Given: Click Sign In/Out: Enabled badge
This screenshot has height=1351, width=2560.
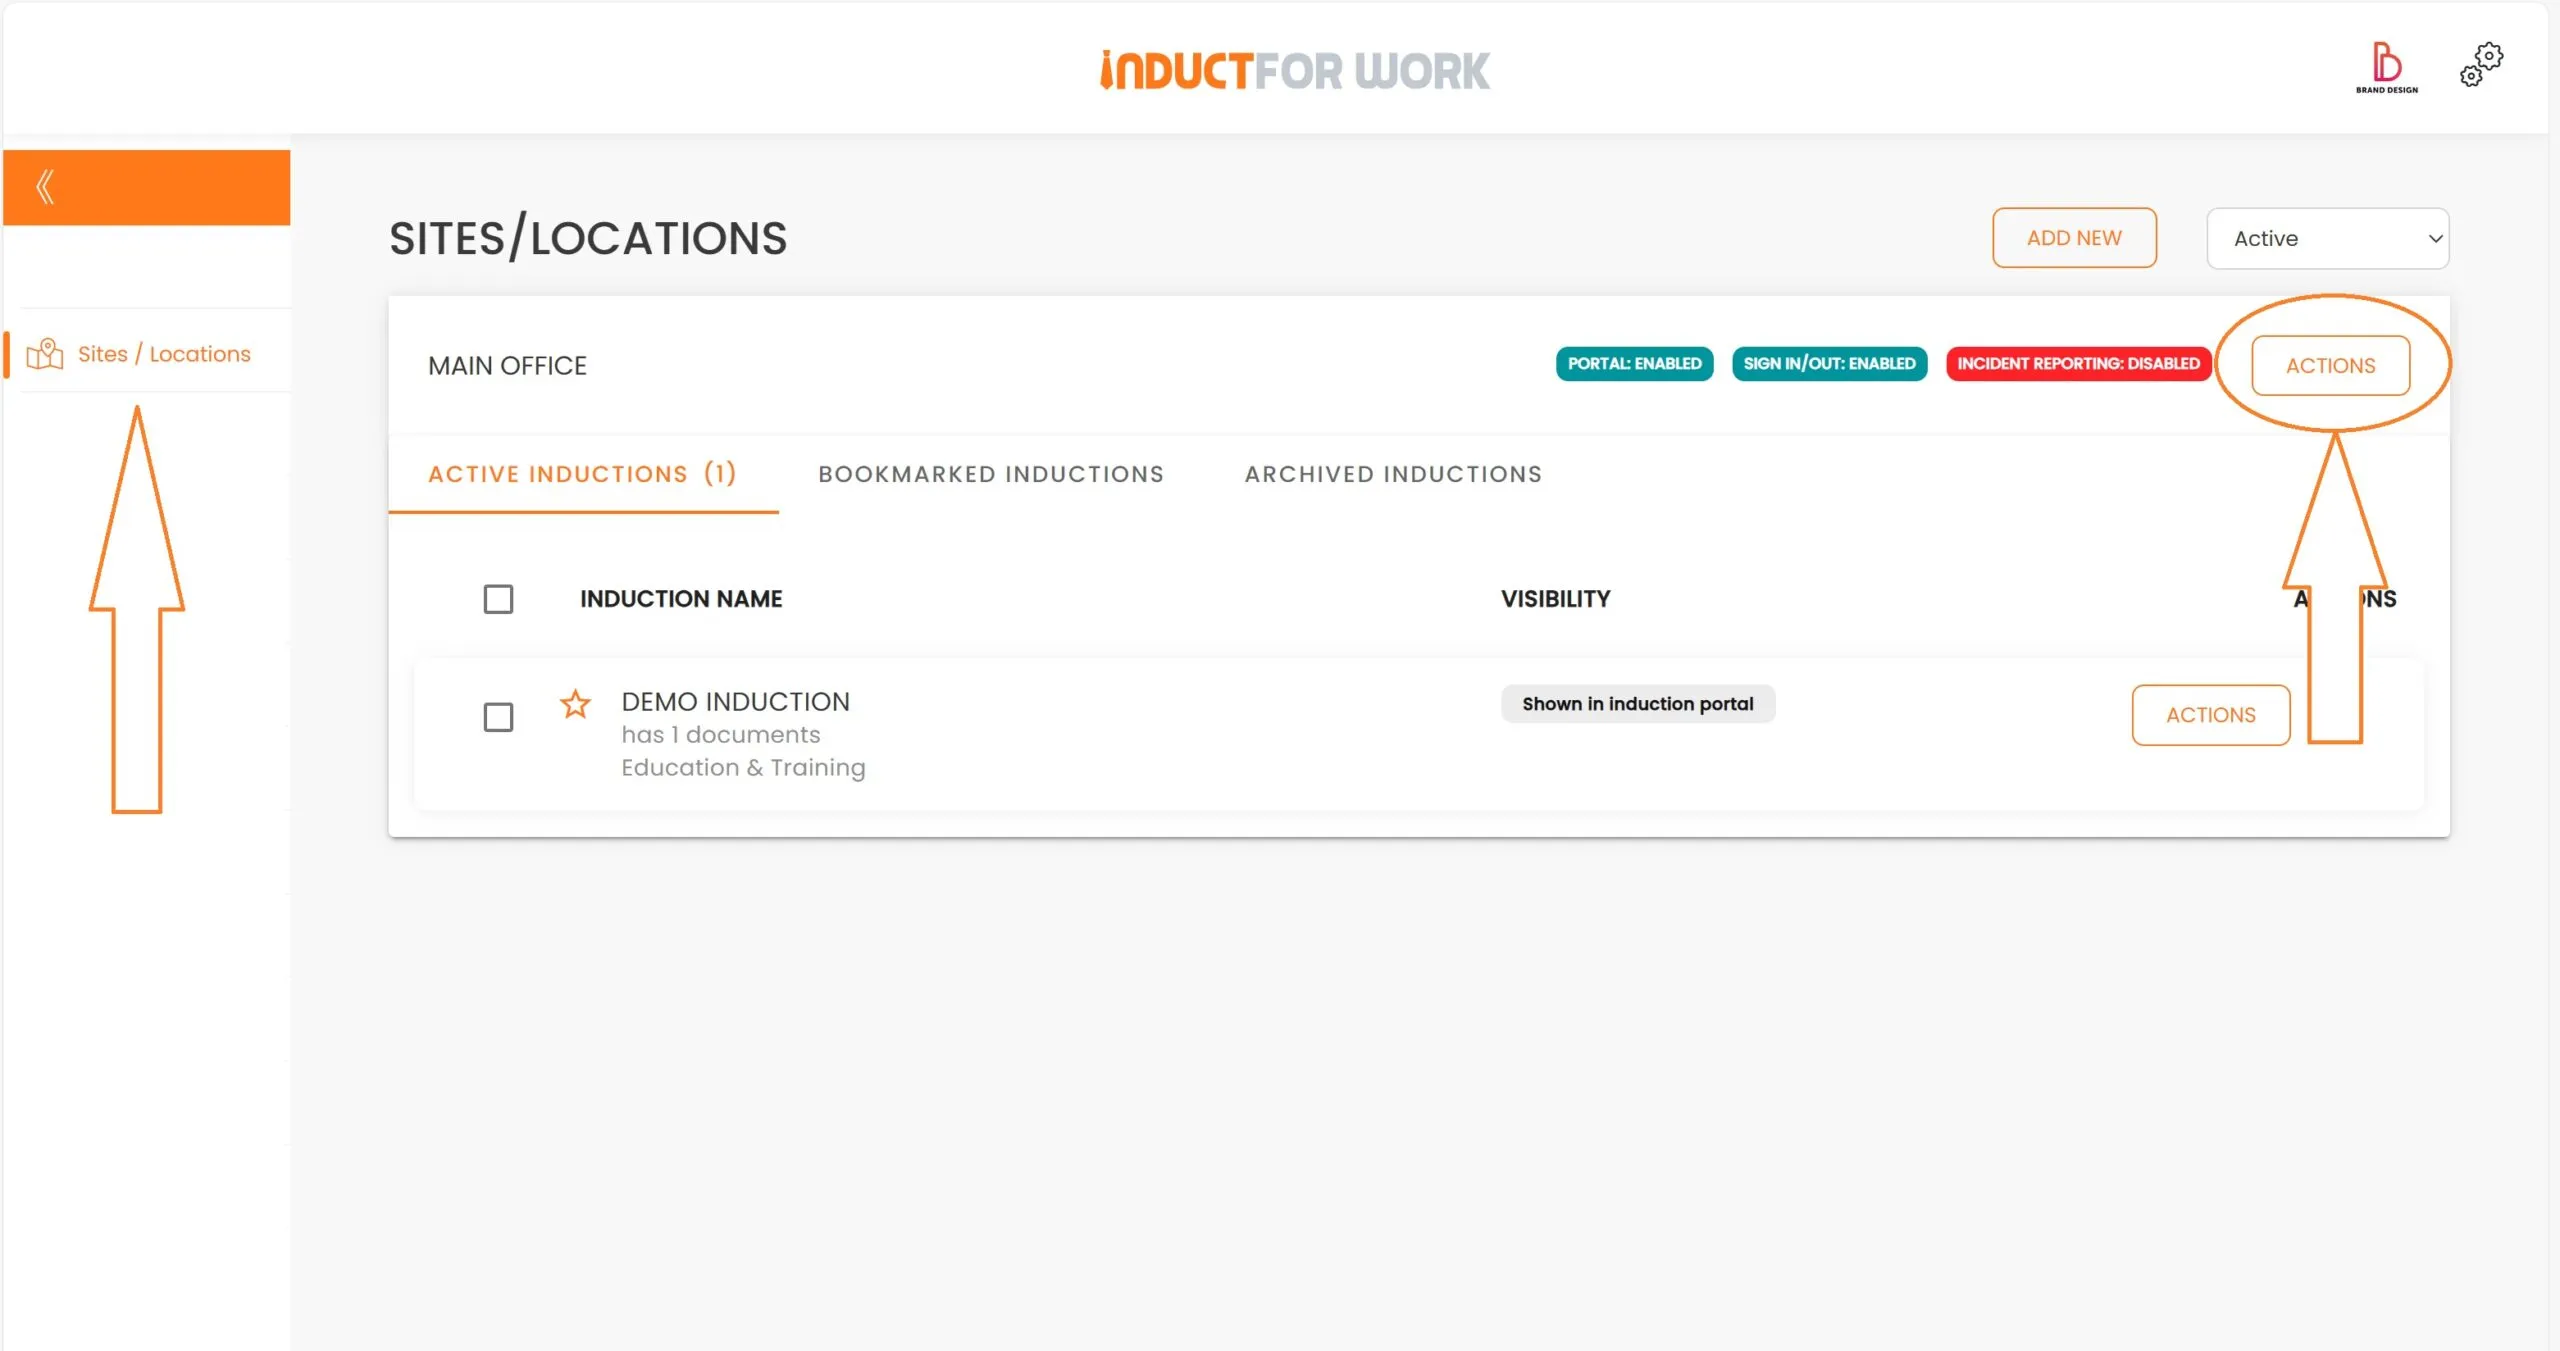Looking at the screenshot, I should (x=1829, y=364).
